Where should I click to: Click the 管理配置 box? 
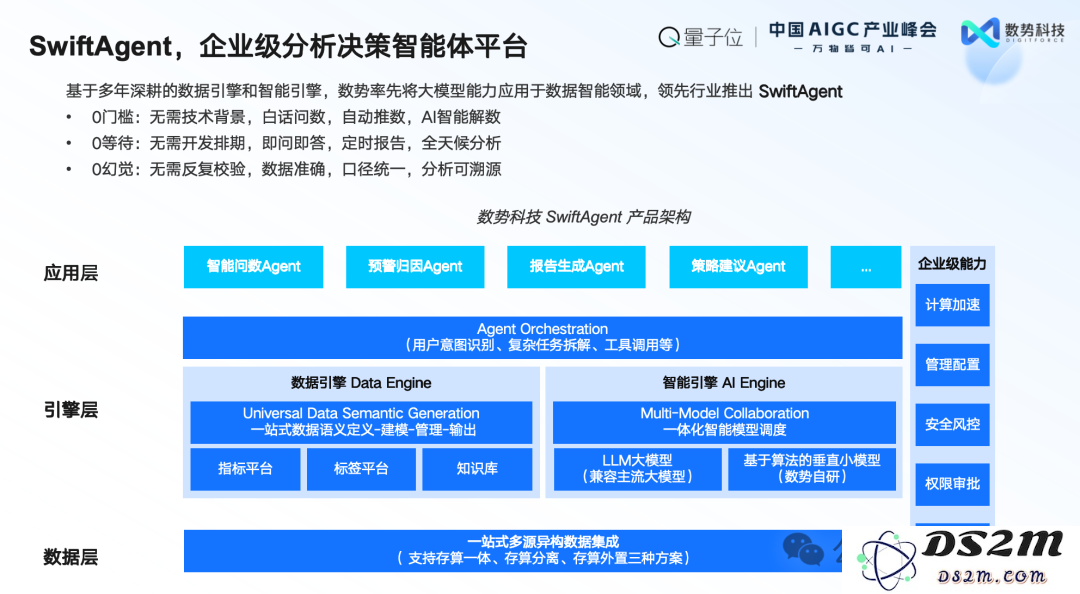pyautogui.click(x=952, y=365)
